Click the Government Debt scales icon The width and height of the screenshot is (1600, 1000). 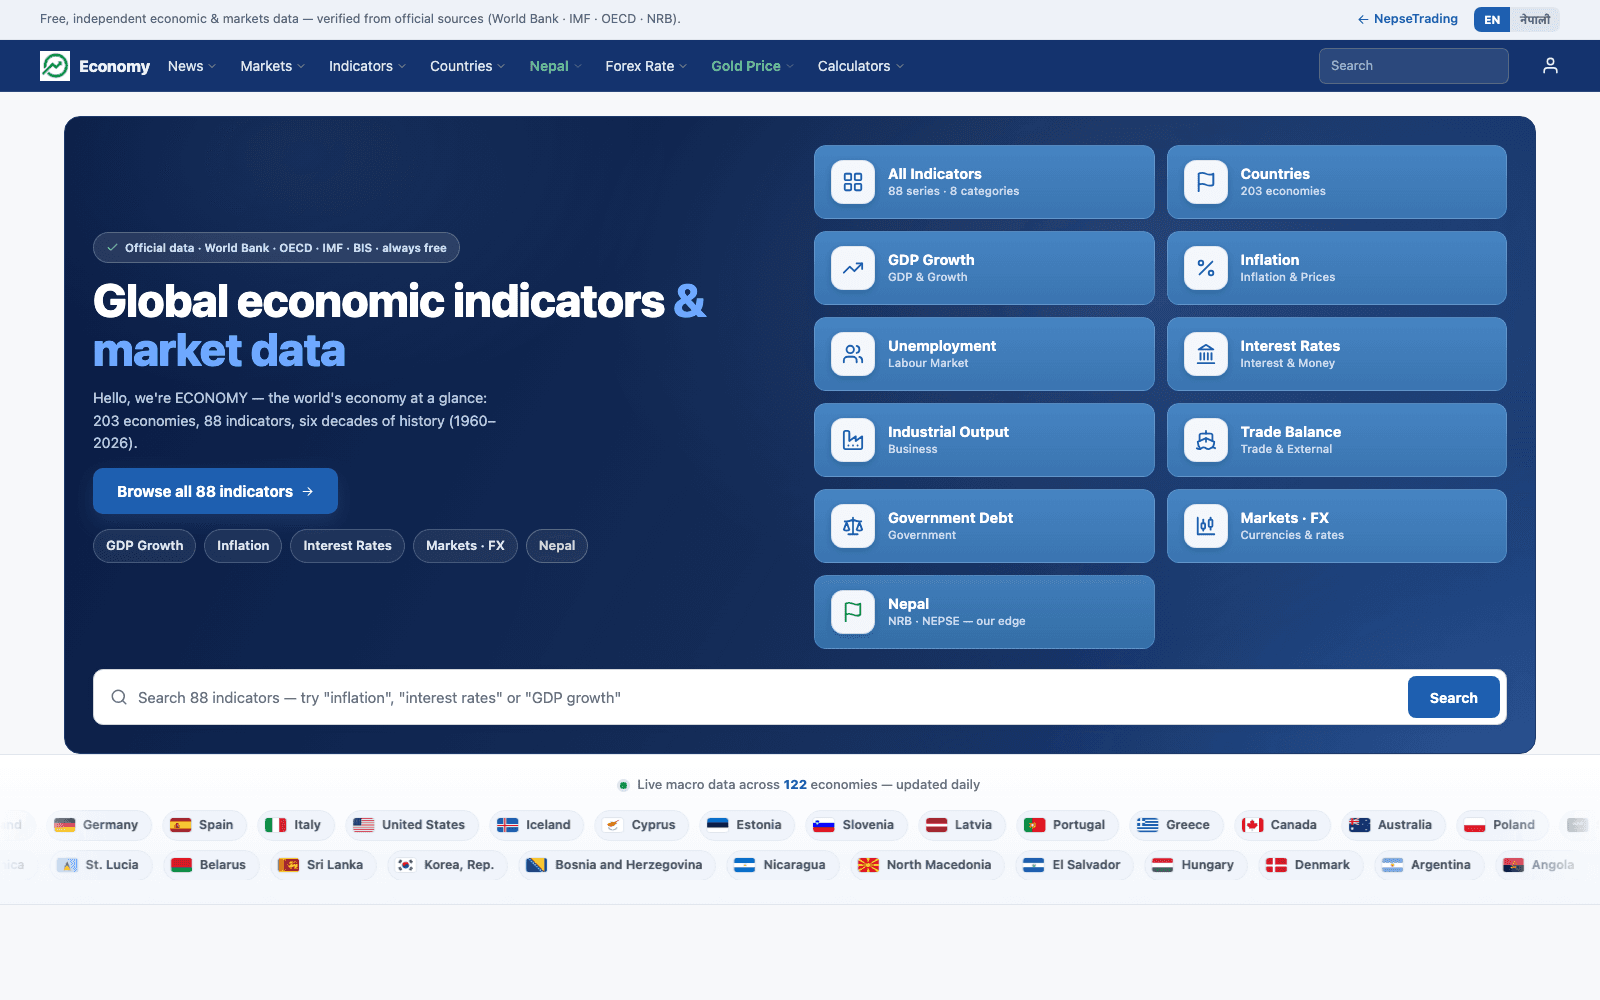click(853, 526)
